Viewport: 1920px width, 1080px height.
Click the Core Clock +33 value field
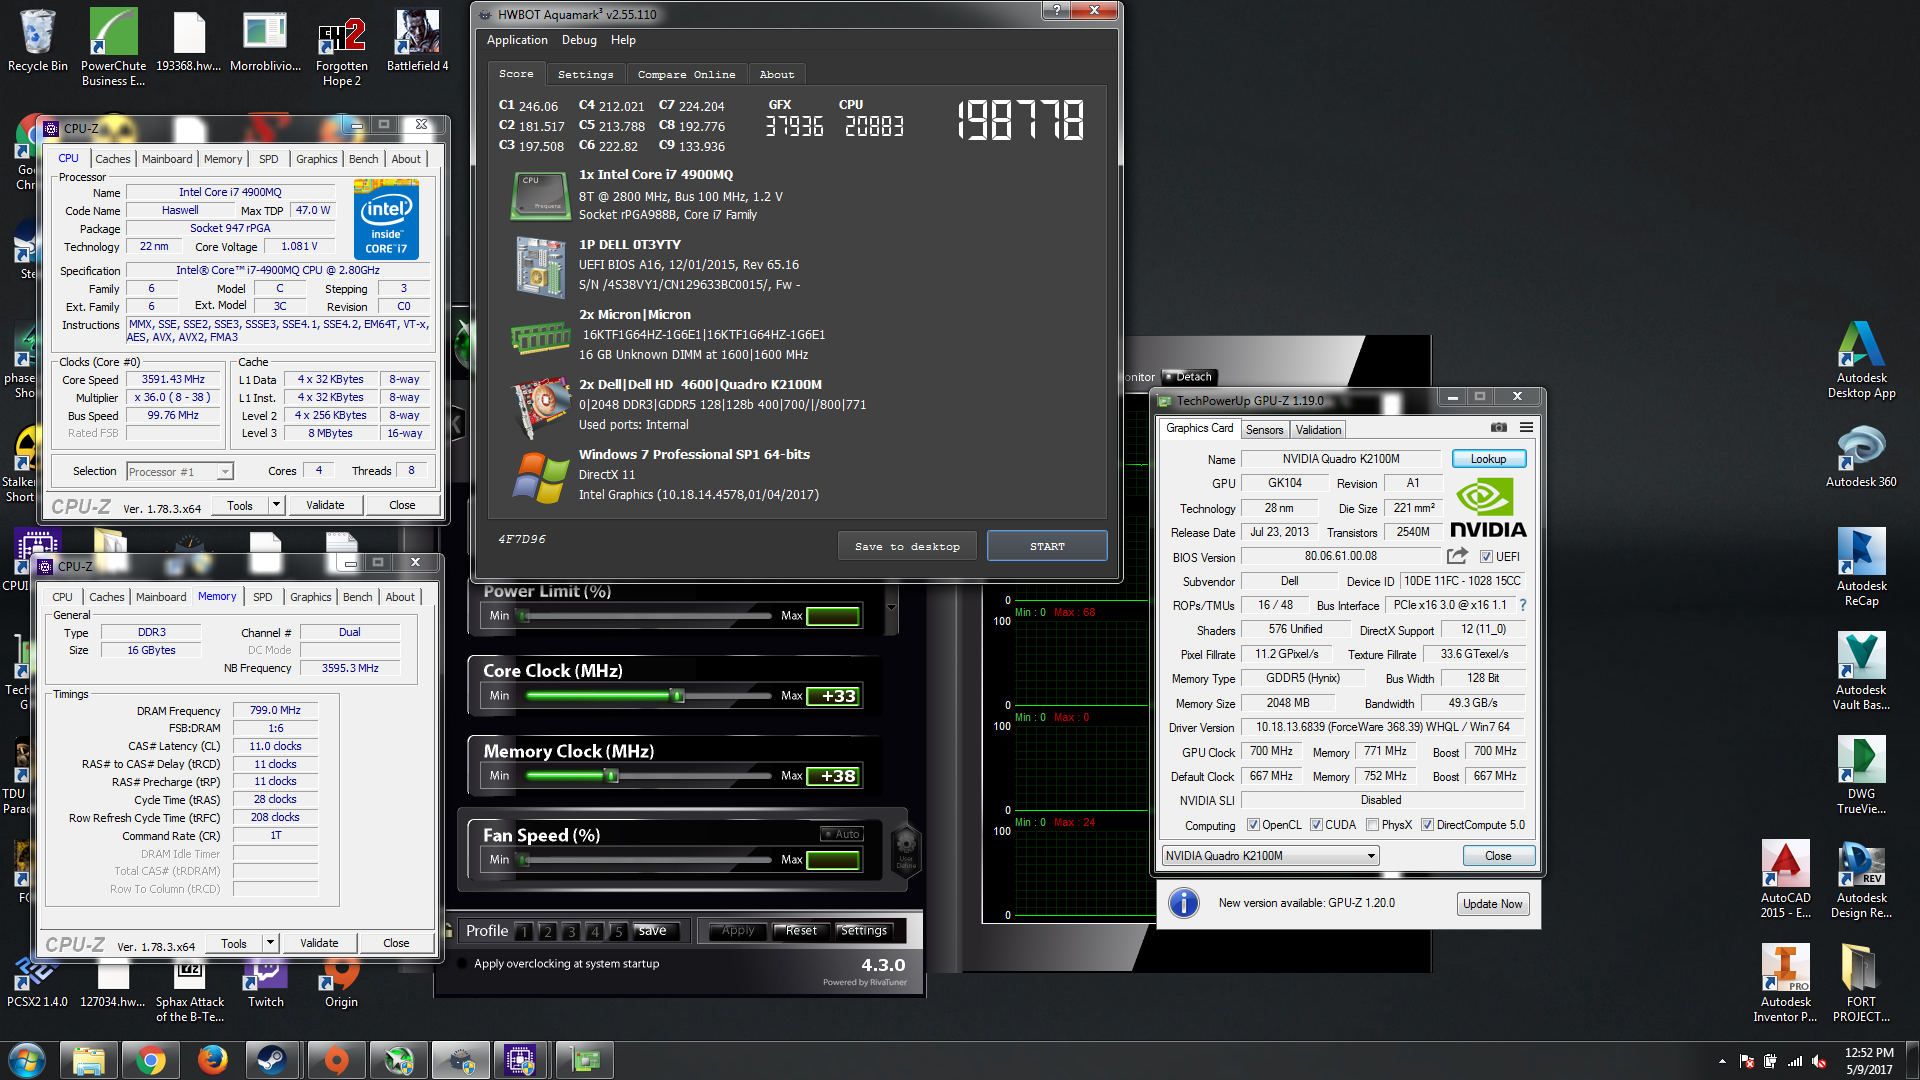tap(834, 696)
